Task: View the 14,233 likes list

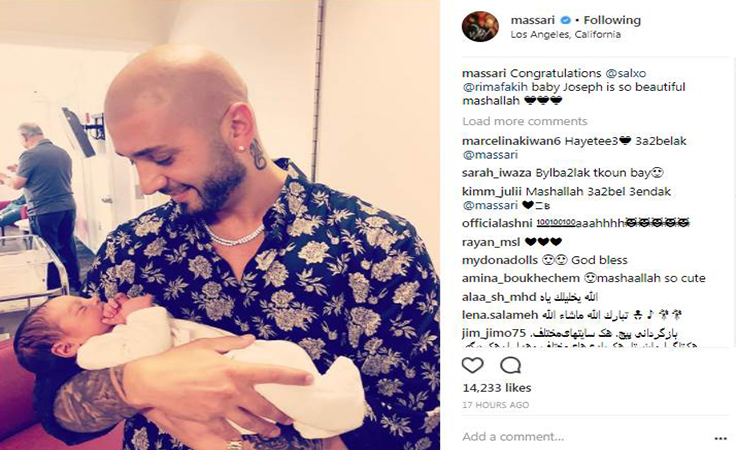Action: 497,388
